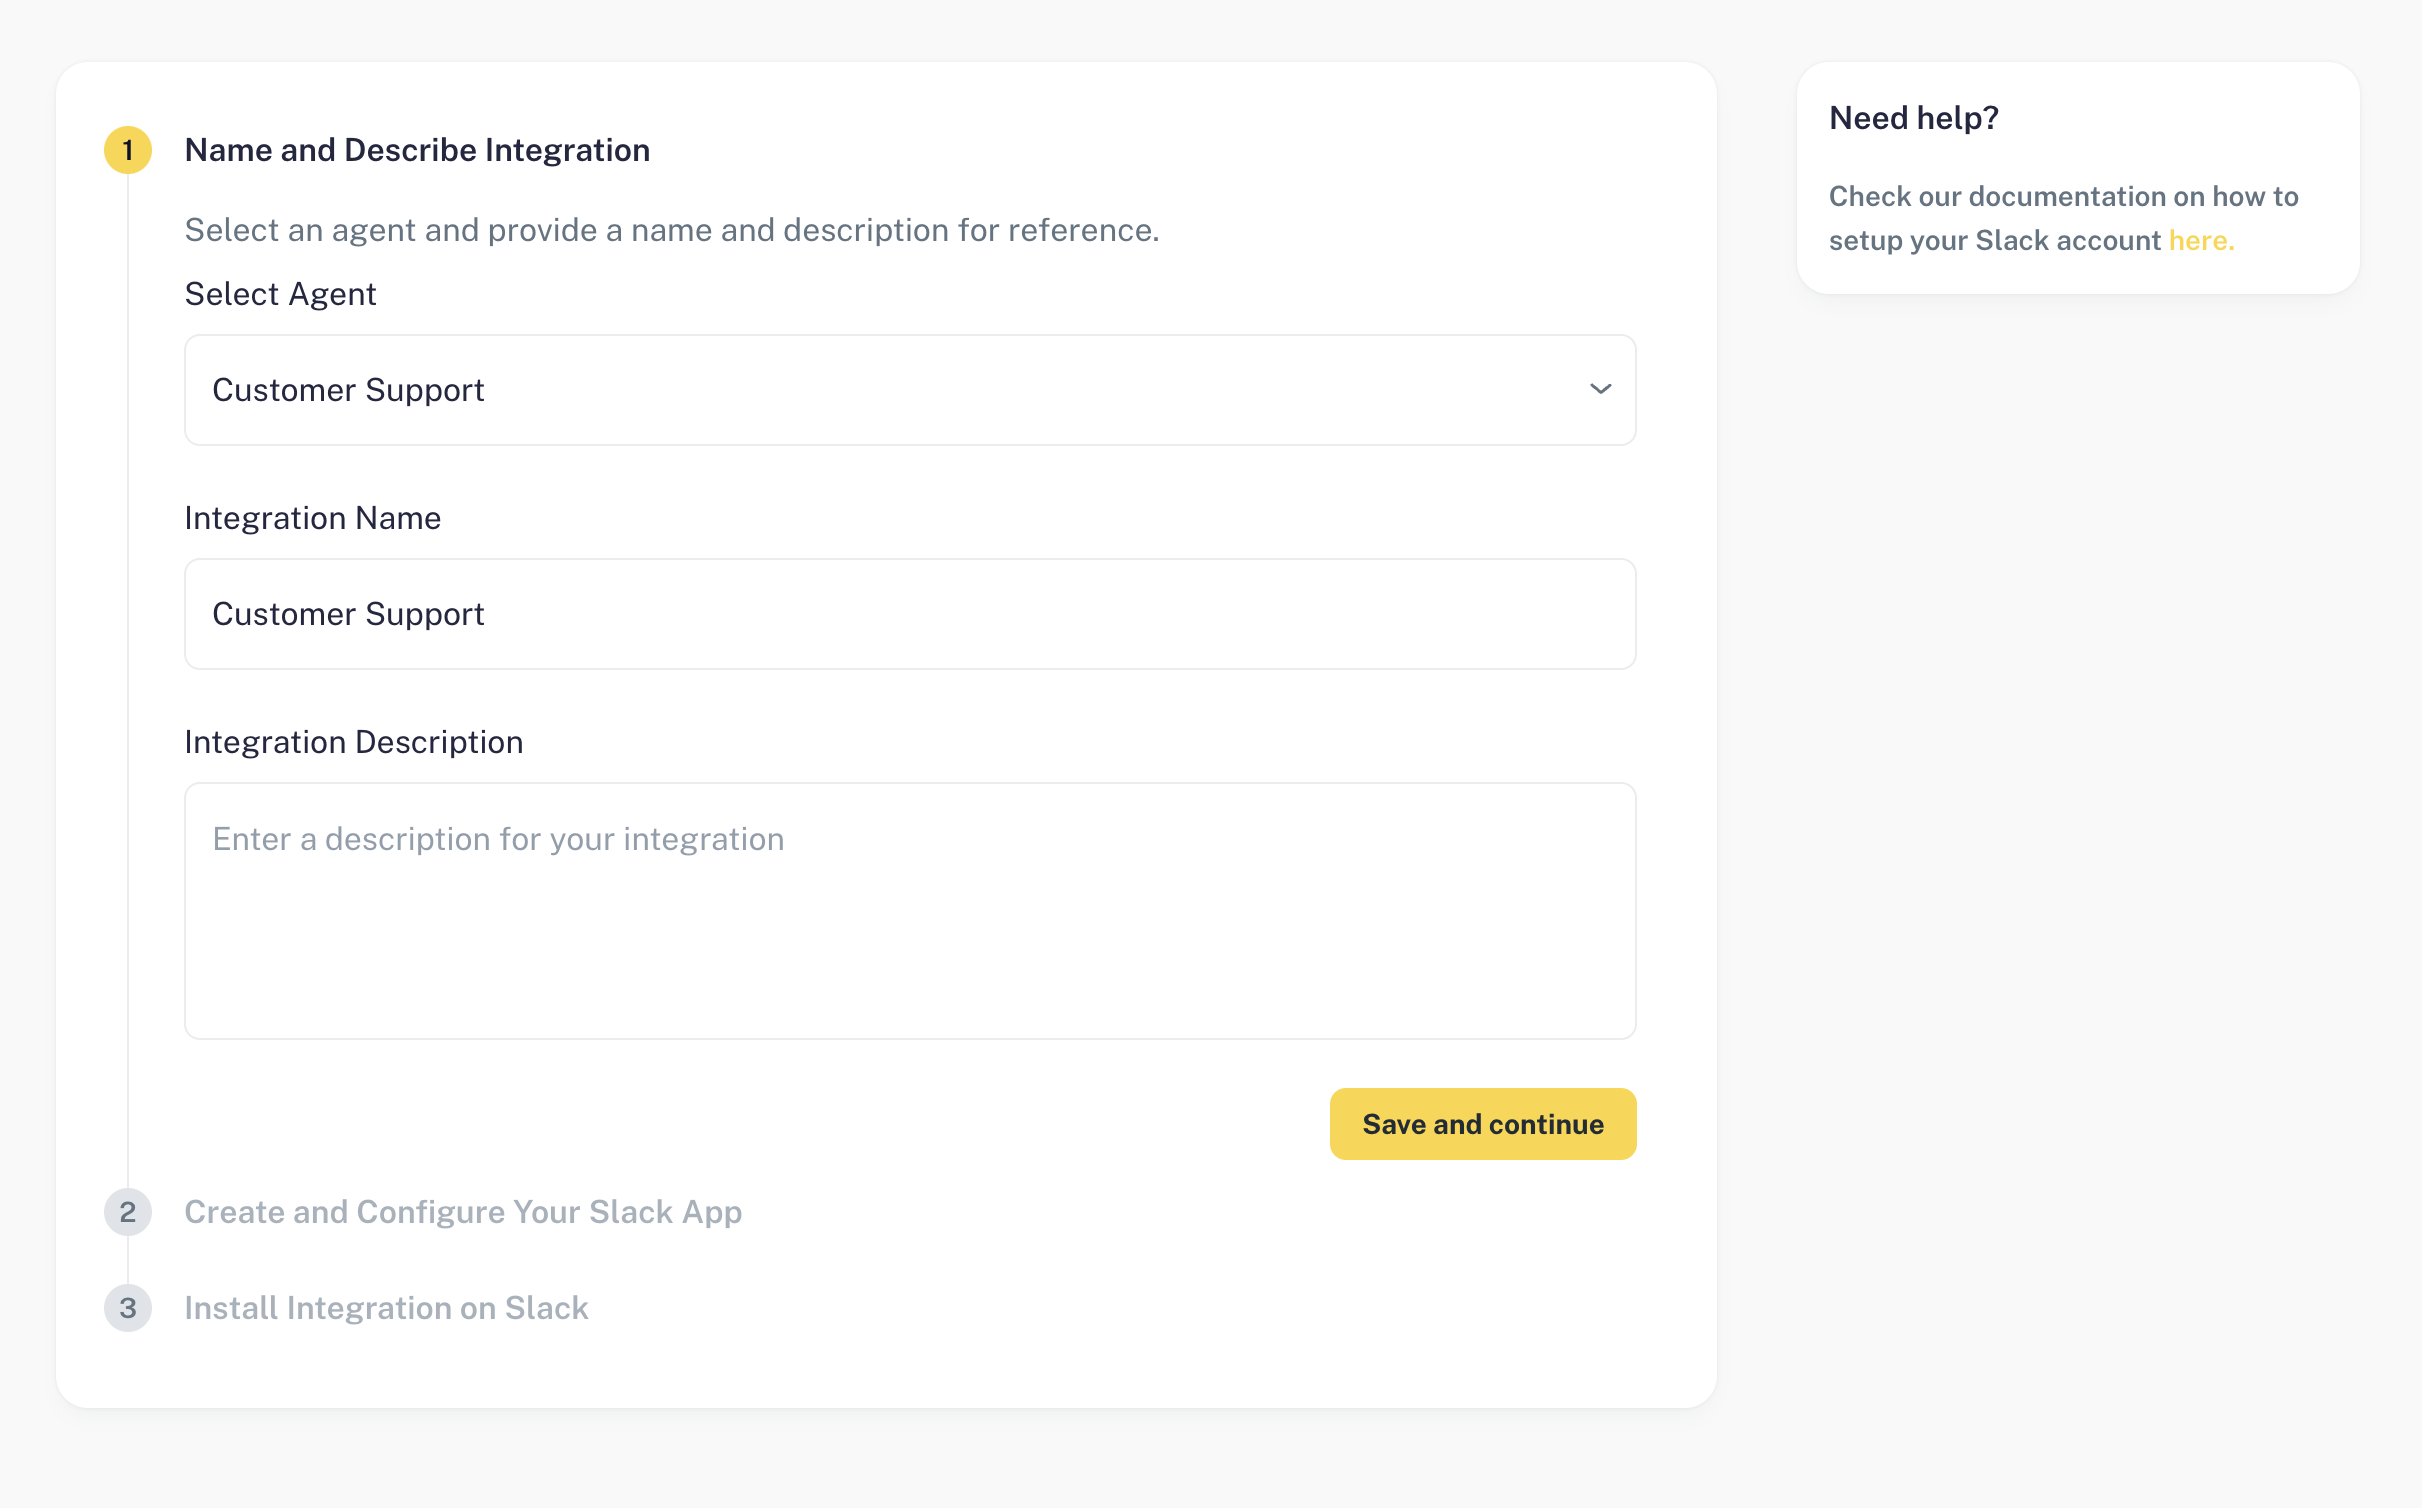Click the Integration Name input field

coord(908,614)
